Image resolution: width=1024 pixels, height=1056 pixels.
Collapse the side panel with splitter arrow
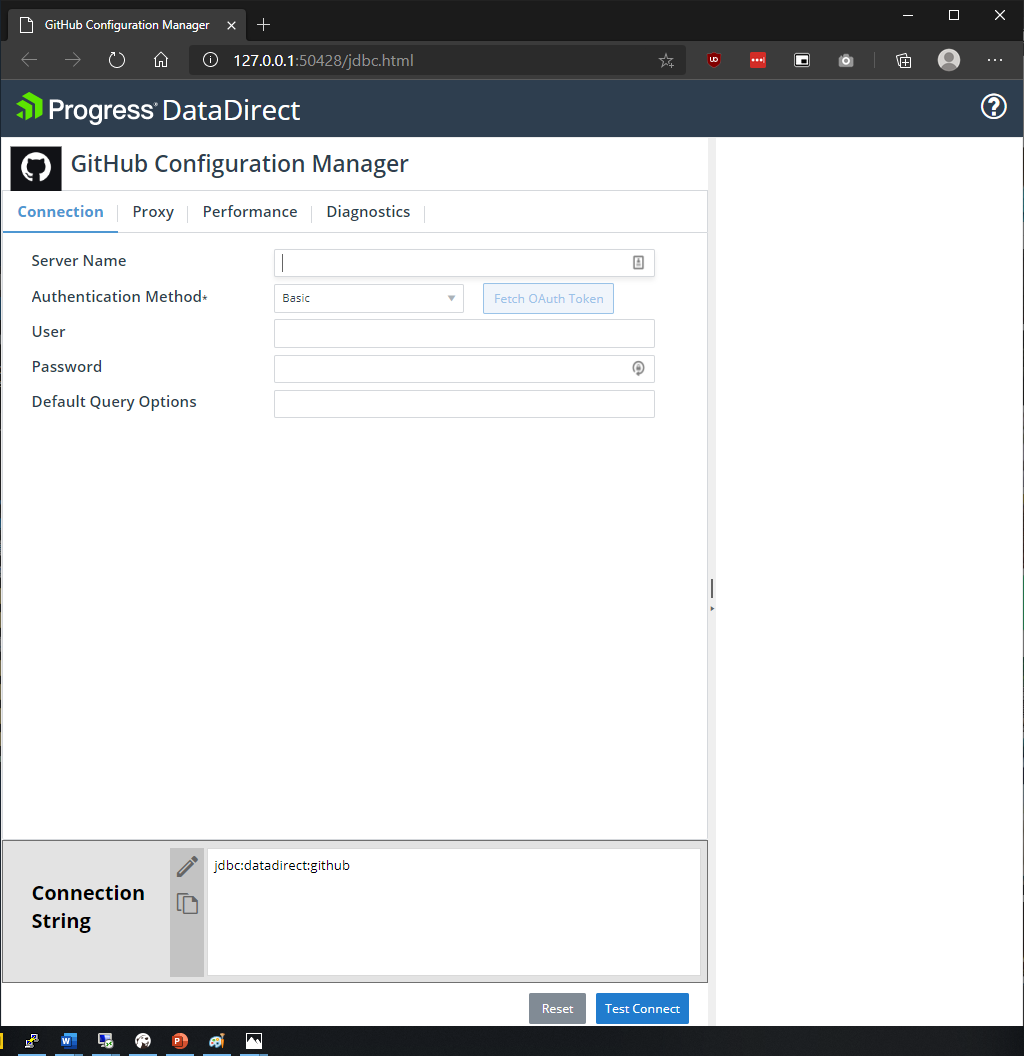[712, 608]
